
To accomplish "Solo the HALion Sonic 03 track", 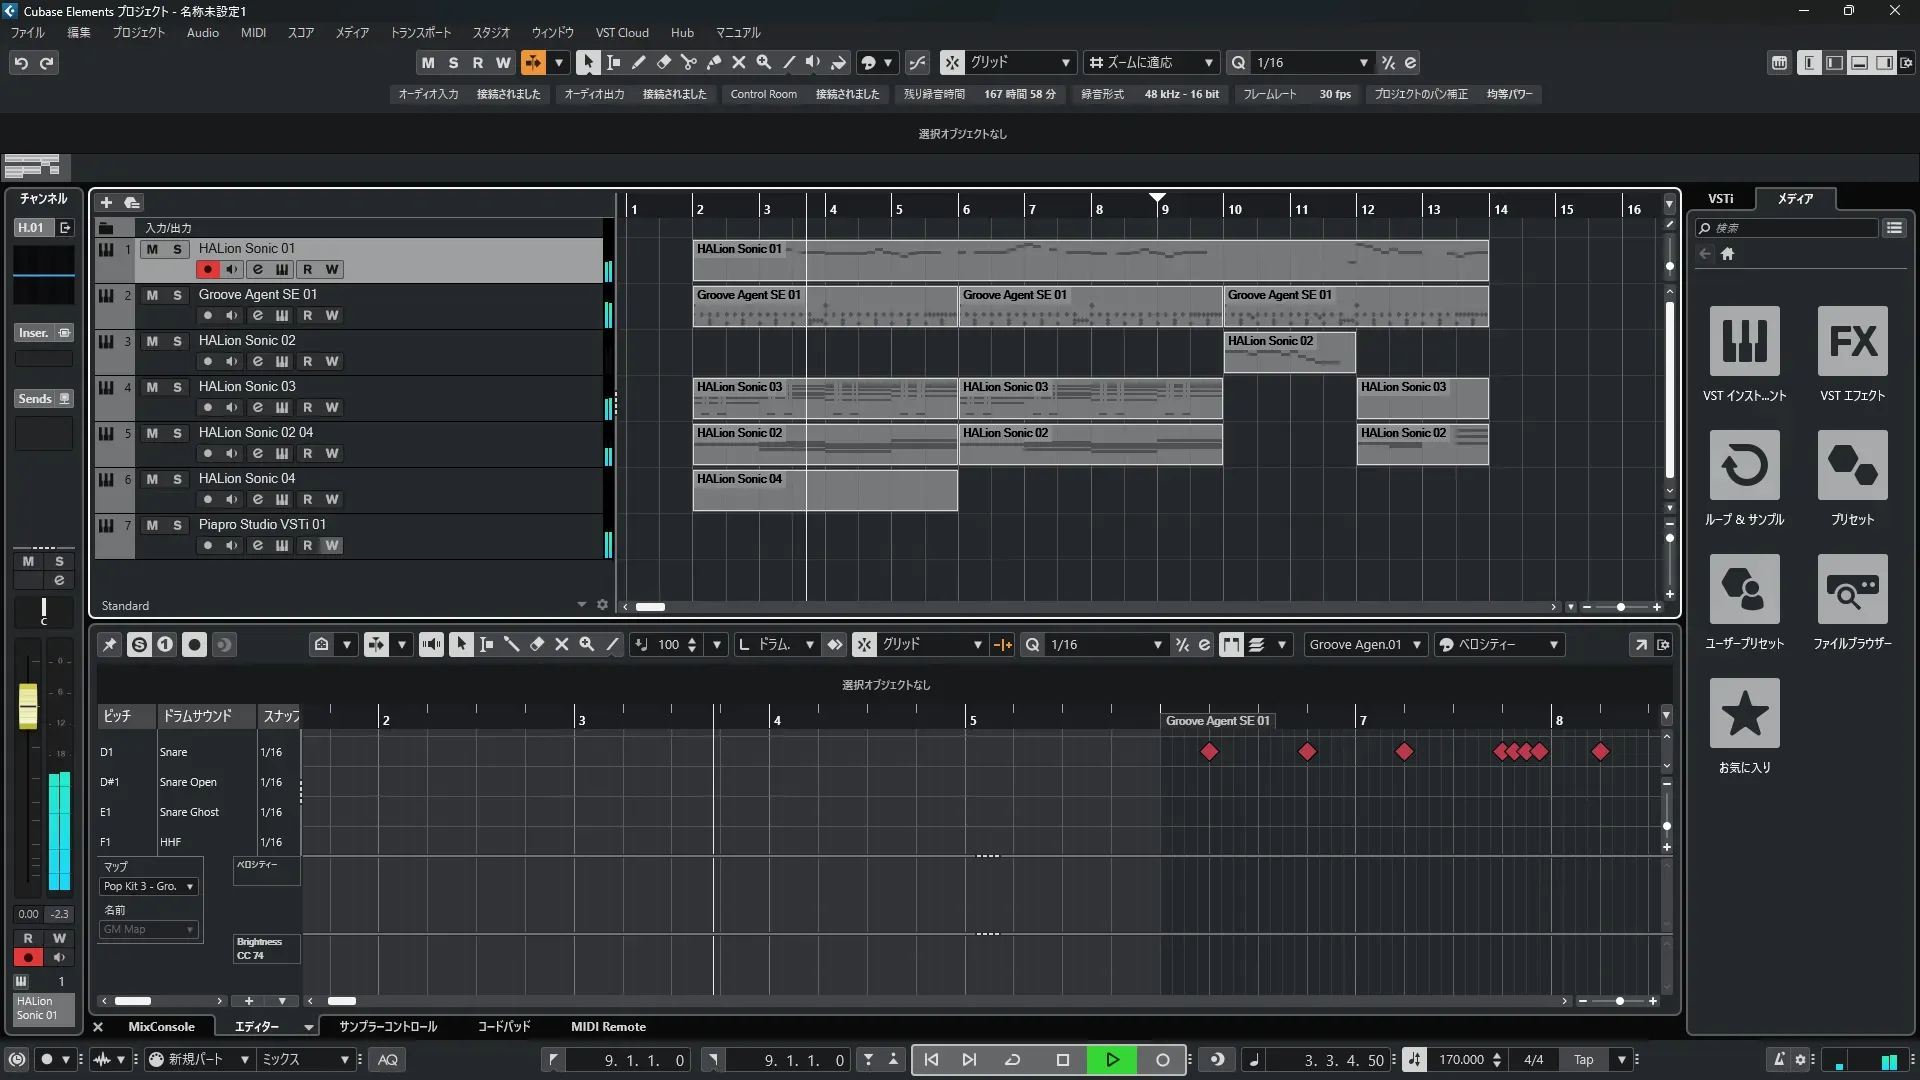I will [177, 387].
